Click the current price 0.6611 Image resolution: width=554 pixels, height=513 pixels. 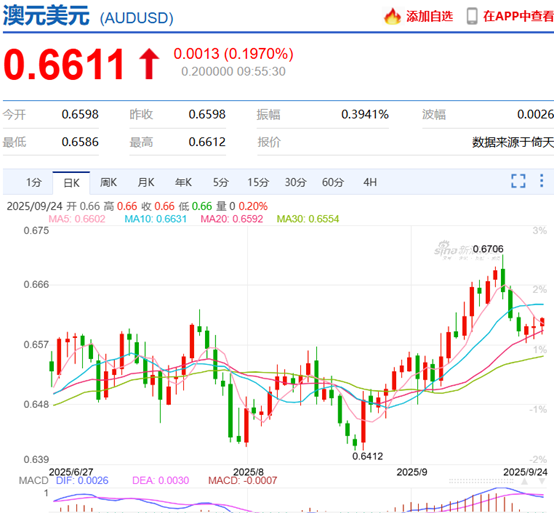(x=64, y=64)
